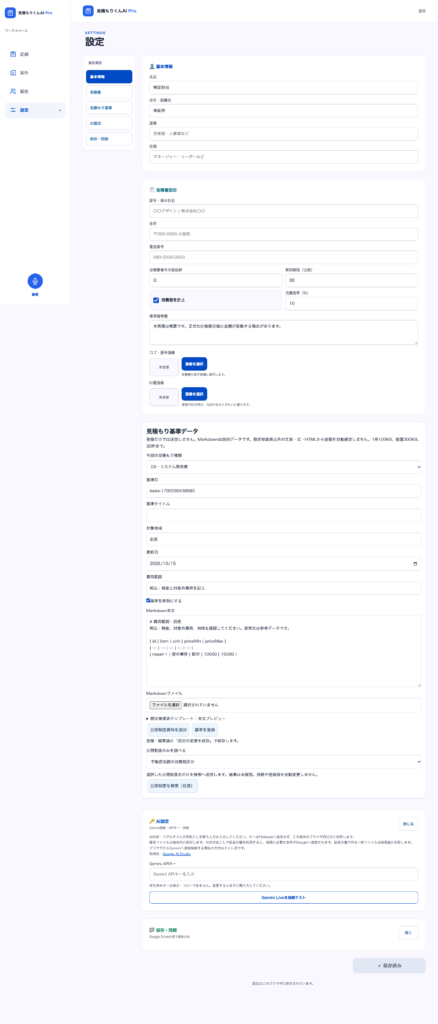Click the 部署 field with 営業部 placeholder
Viewport: 438px width, 1024px height.
(x=283, y=133)
